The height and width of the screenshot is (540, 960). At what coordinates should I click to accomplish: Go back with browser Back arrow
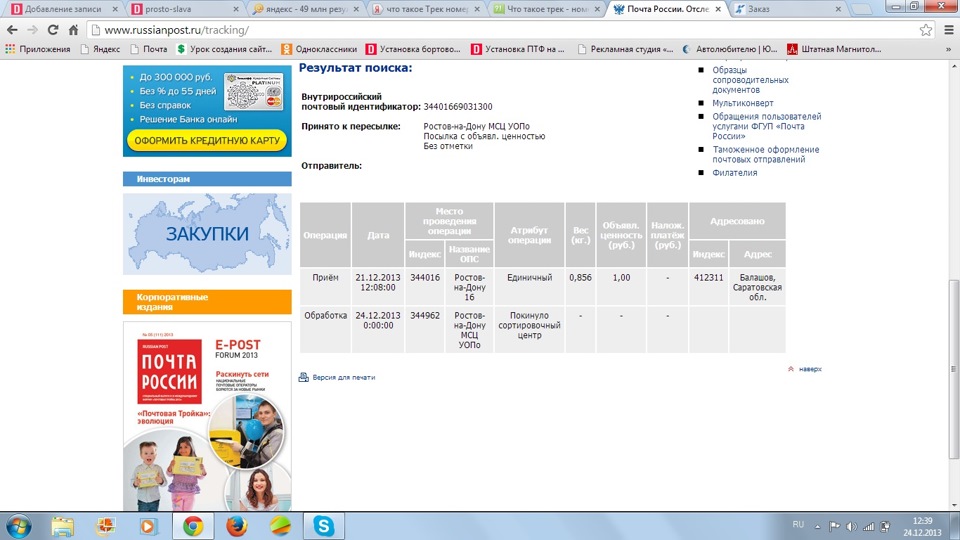pyautogui.click(x=12, y=29)
